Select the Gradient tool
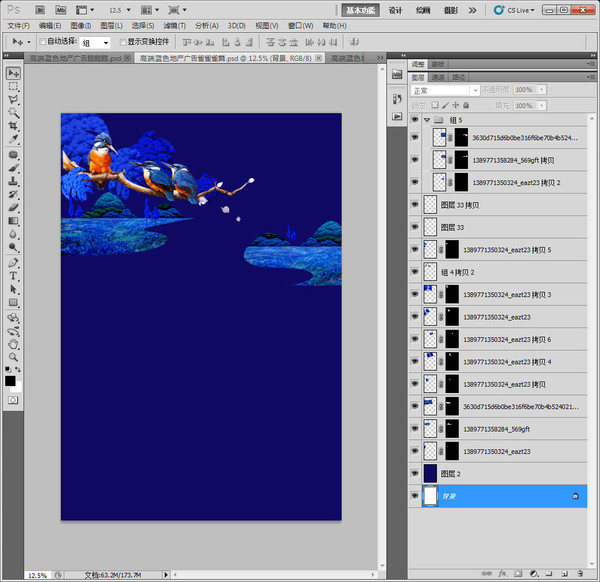This screenshot has height=582, width=600. (x=13, y=221)
